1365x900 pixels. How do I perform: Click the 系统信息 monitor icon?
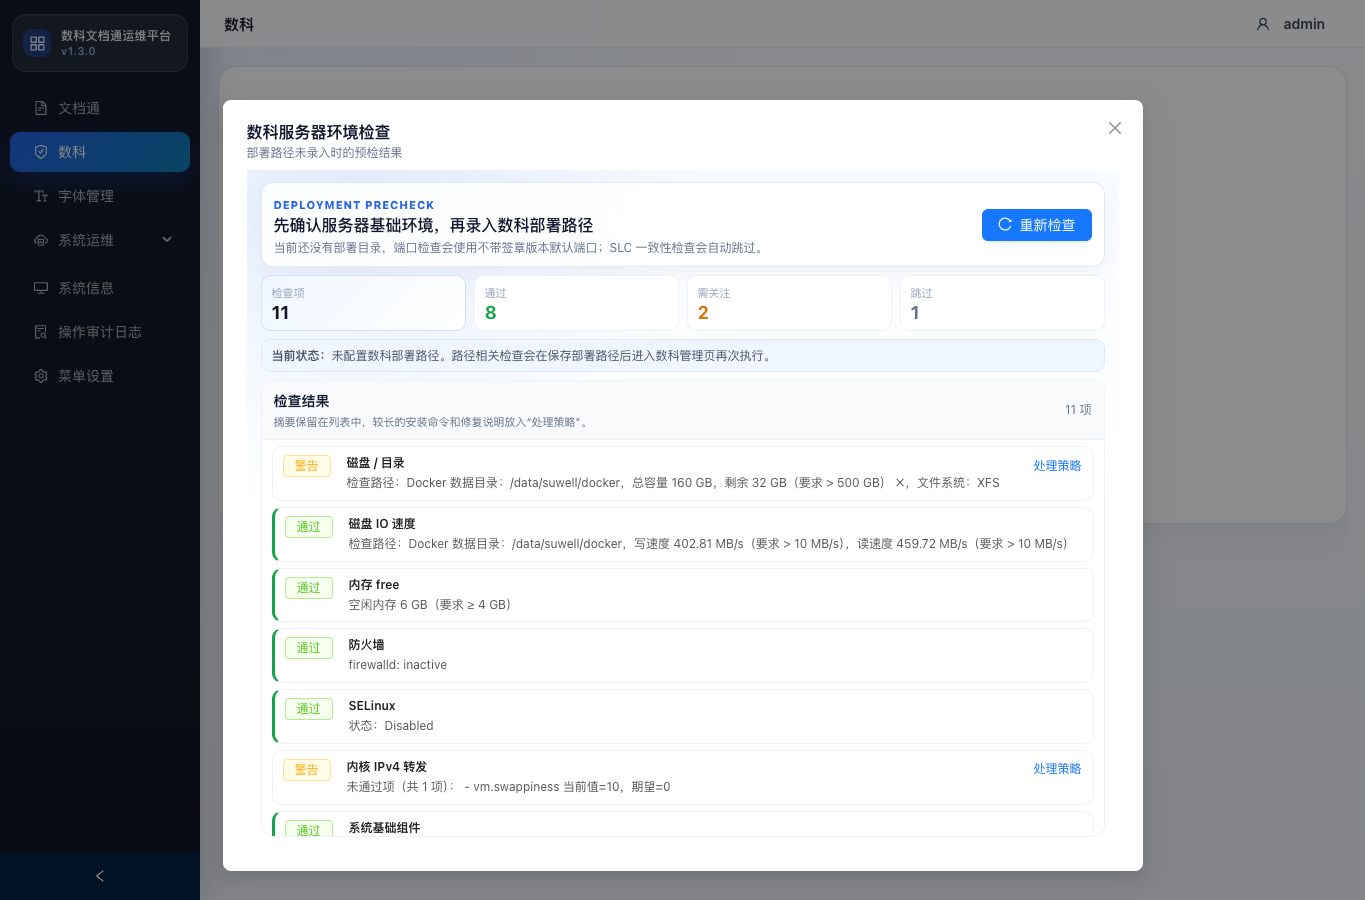click(x=41, y=288)
